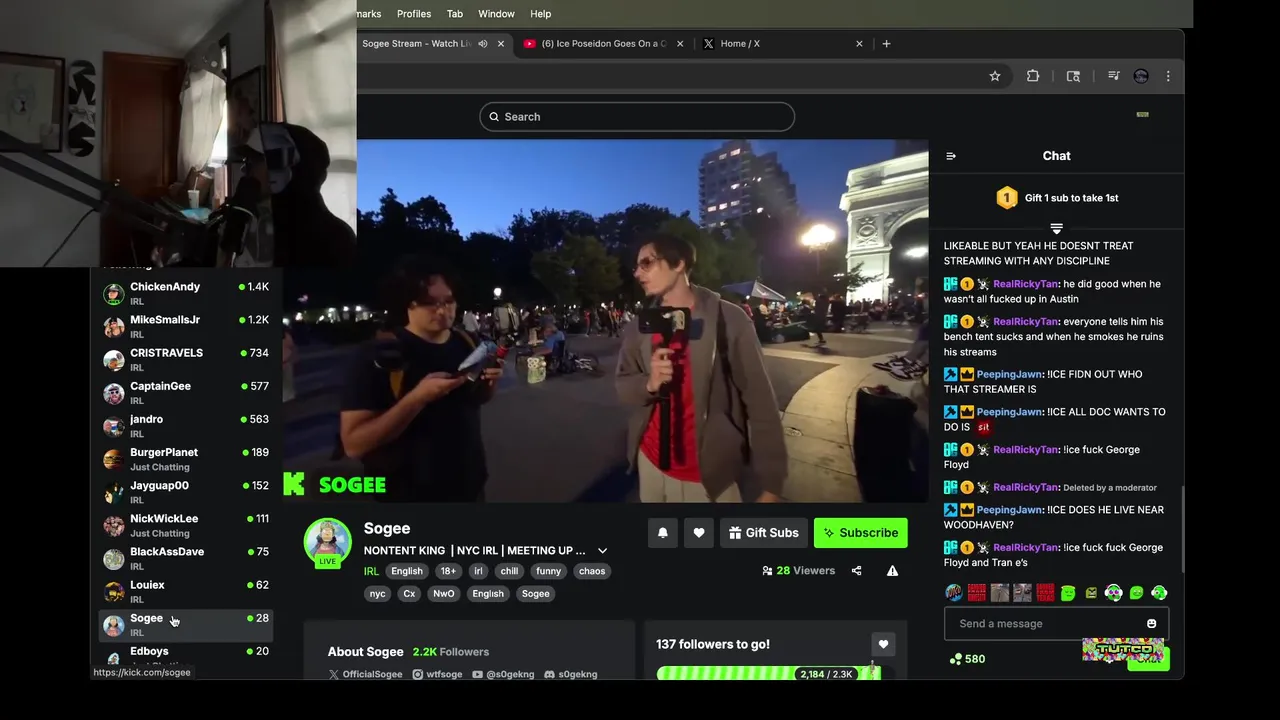Select the chill tag
This screenshot has width=1280, height=720.
pyautogui.click(x=509, y=571)
